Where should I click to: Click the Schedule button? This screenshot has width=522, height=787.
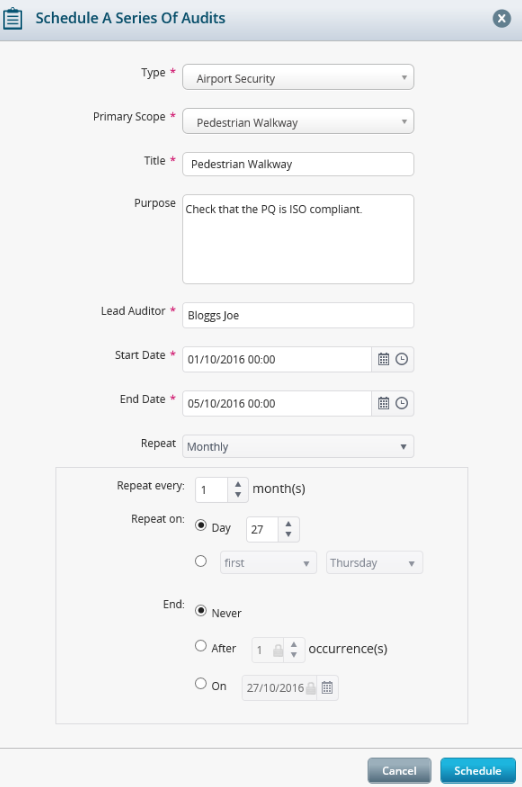click(x=478, y=770)
